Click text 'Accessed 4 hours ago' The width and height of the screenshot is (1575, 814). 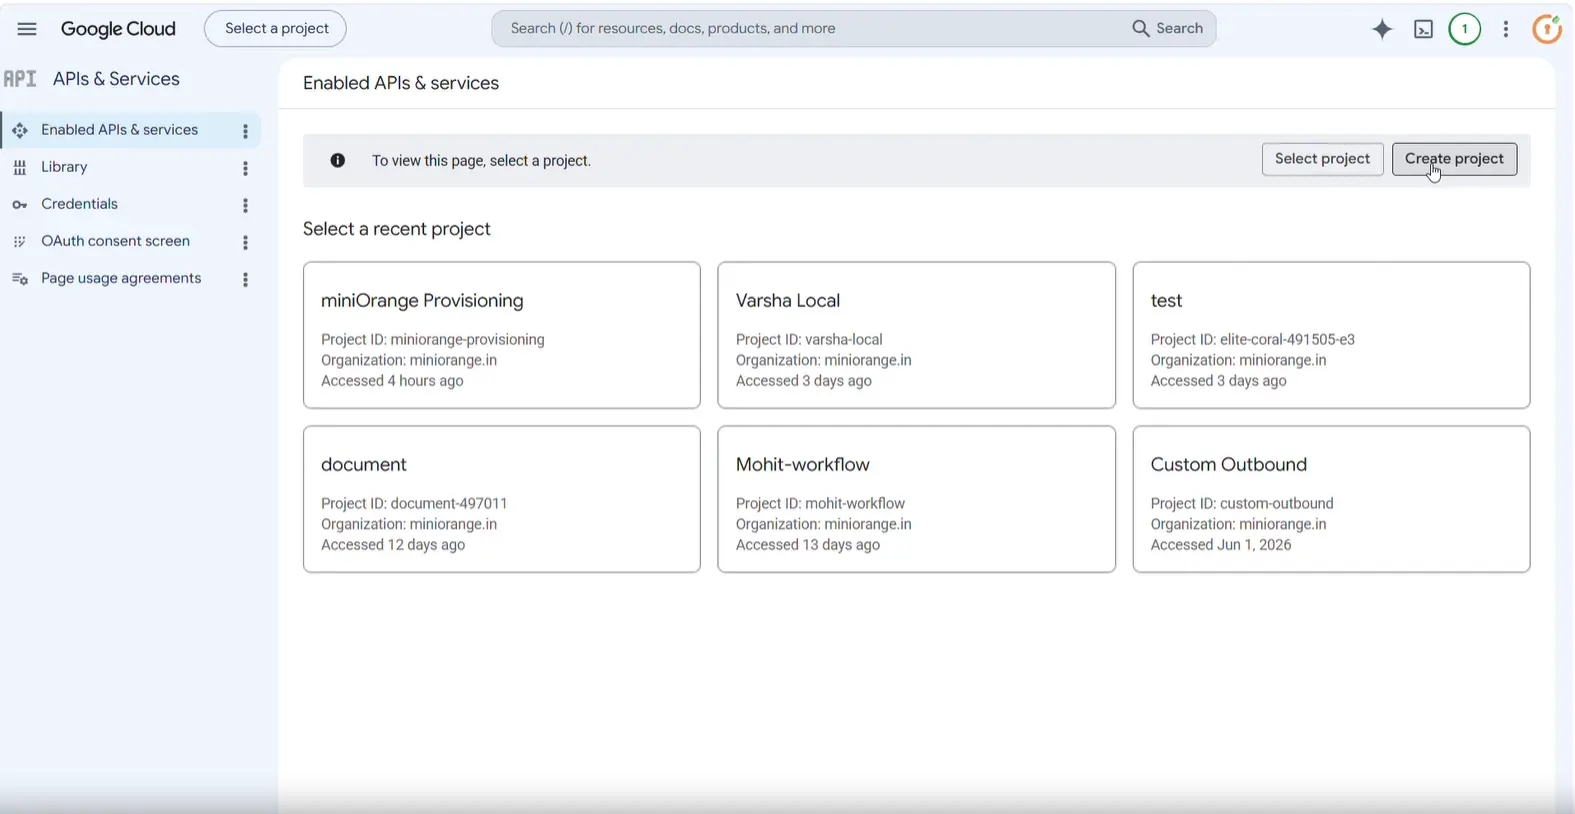[x=392, y=381]
